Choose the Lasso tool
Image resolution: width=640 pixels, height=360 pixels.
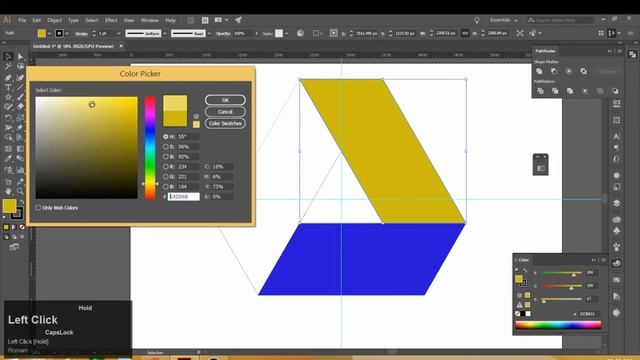[20, 66]
